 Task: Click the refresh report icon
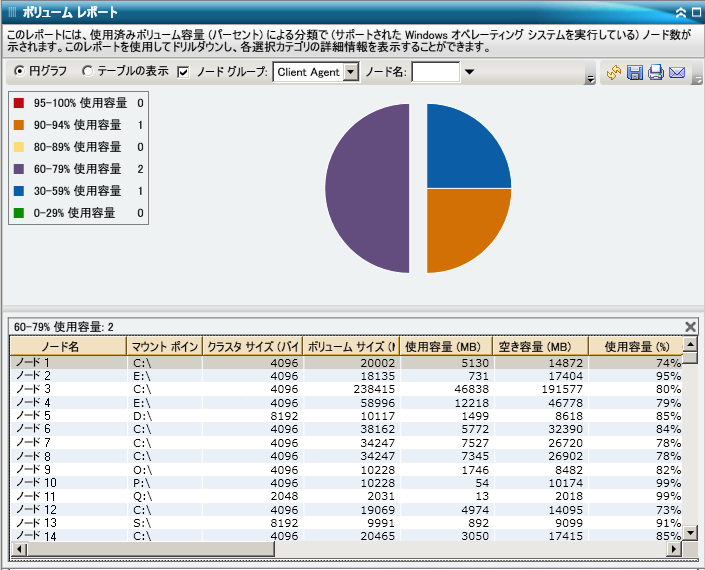pyautogui.click(x=615, y=73)
